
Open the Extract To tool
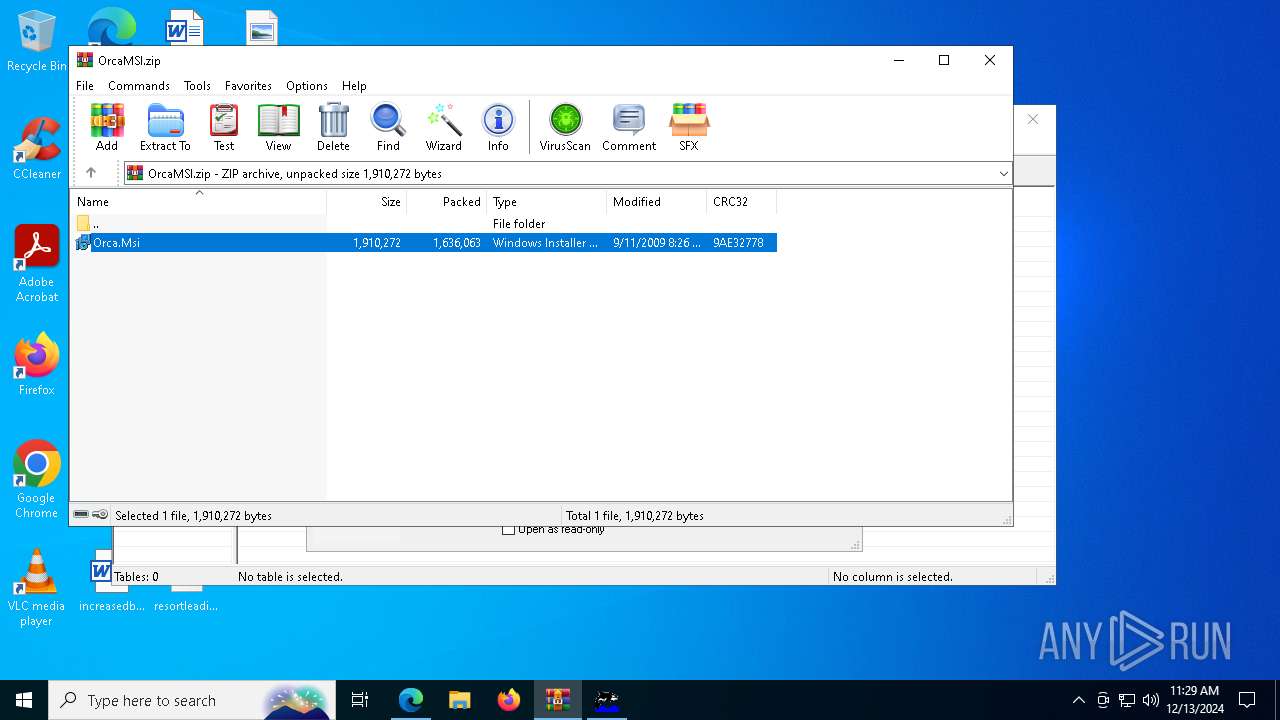(x=165, y=127)
